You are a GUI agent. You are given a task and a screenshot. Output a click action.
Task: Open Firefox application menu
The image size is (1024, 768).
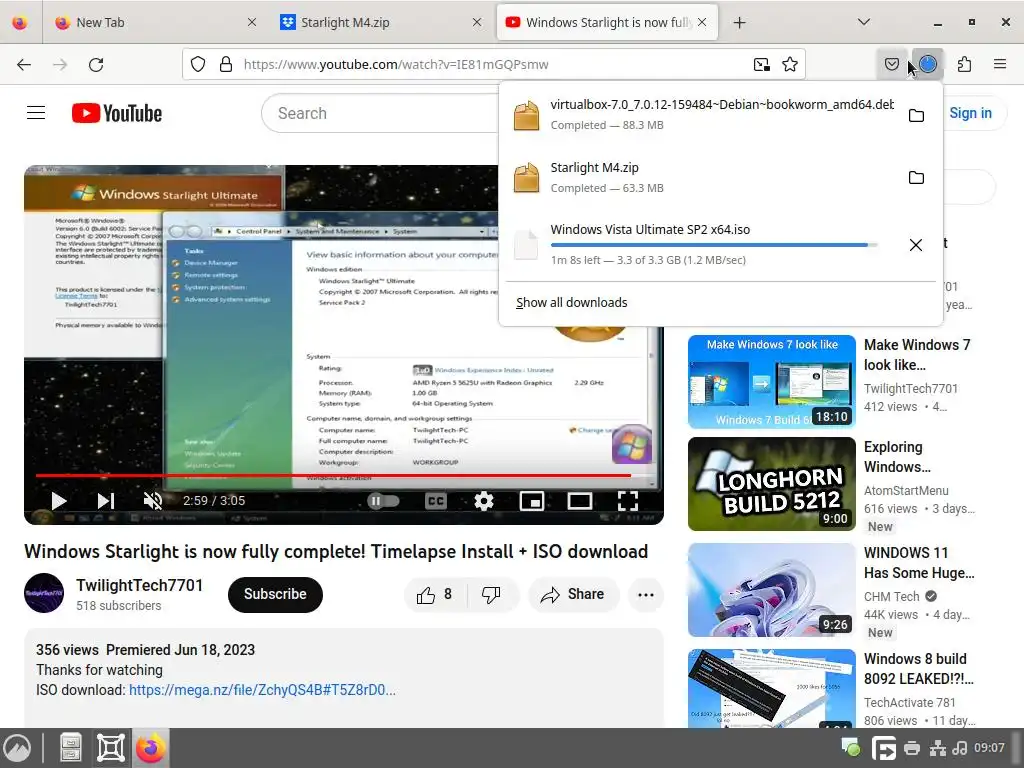(1000, 64)
